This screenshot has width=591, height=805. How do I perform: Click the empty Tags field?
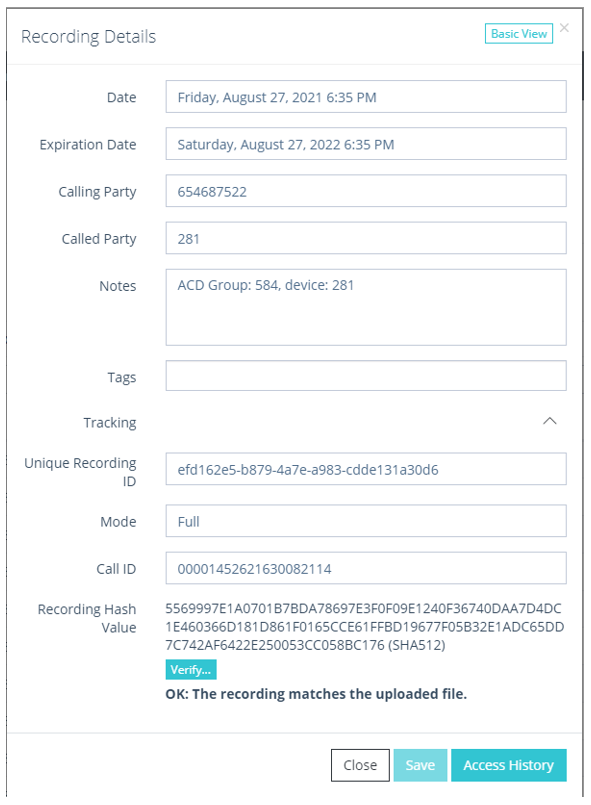[x=366, y=375]
